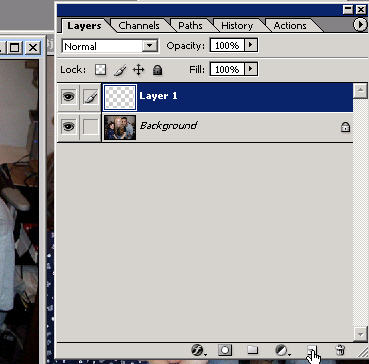The width and height of the screenshot is (369, 364).
Task: Hide Layer 1 using its eye icon
Action: coord(68,97)
